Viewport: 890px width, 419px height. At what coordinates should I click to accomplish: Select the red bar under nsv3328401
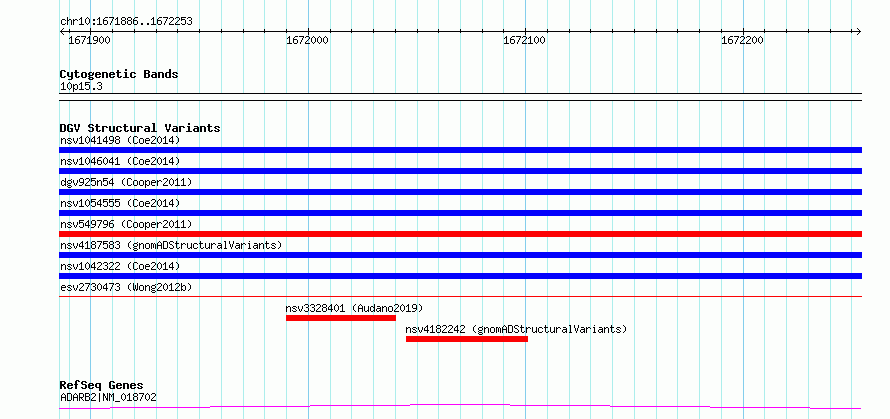[341, 318]
